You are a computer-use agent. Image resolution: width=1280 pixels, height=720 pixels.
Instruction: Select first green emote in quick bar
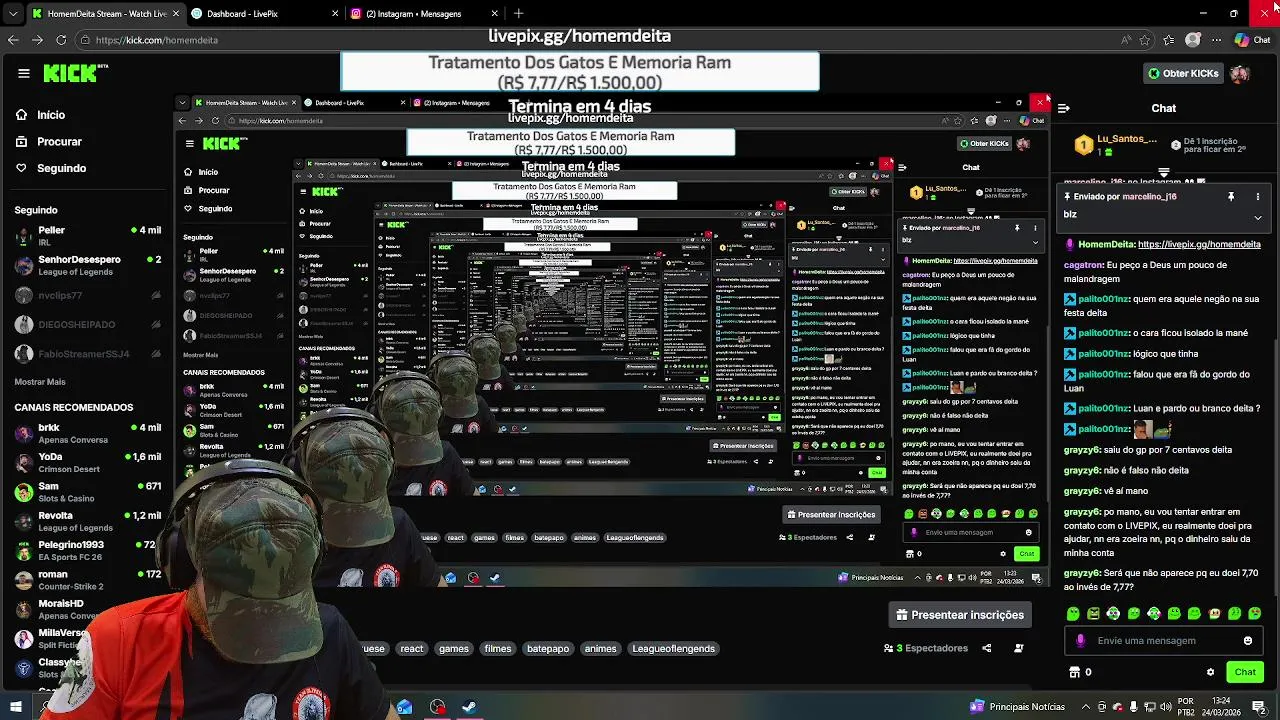click(x=1073, y=613)
